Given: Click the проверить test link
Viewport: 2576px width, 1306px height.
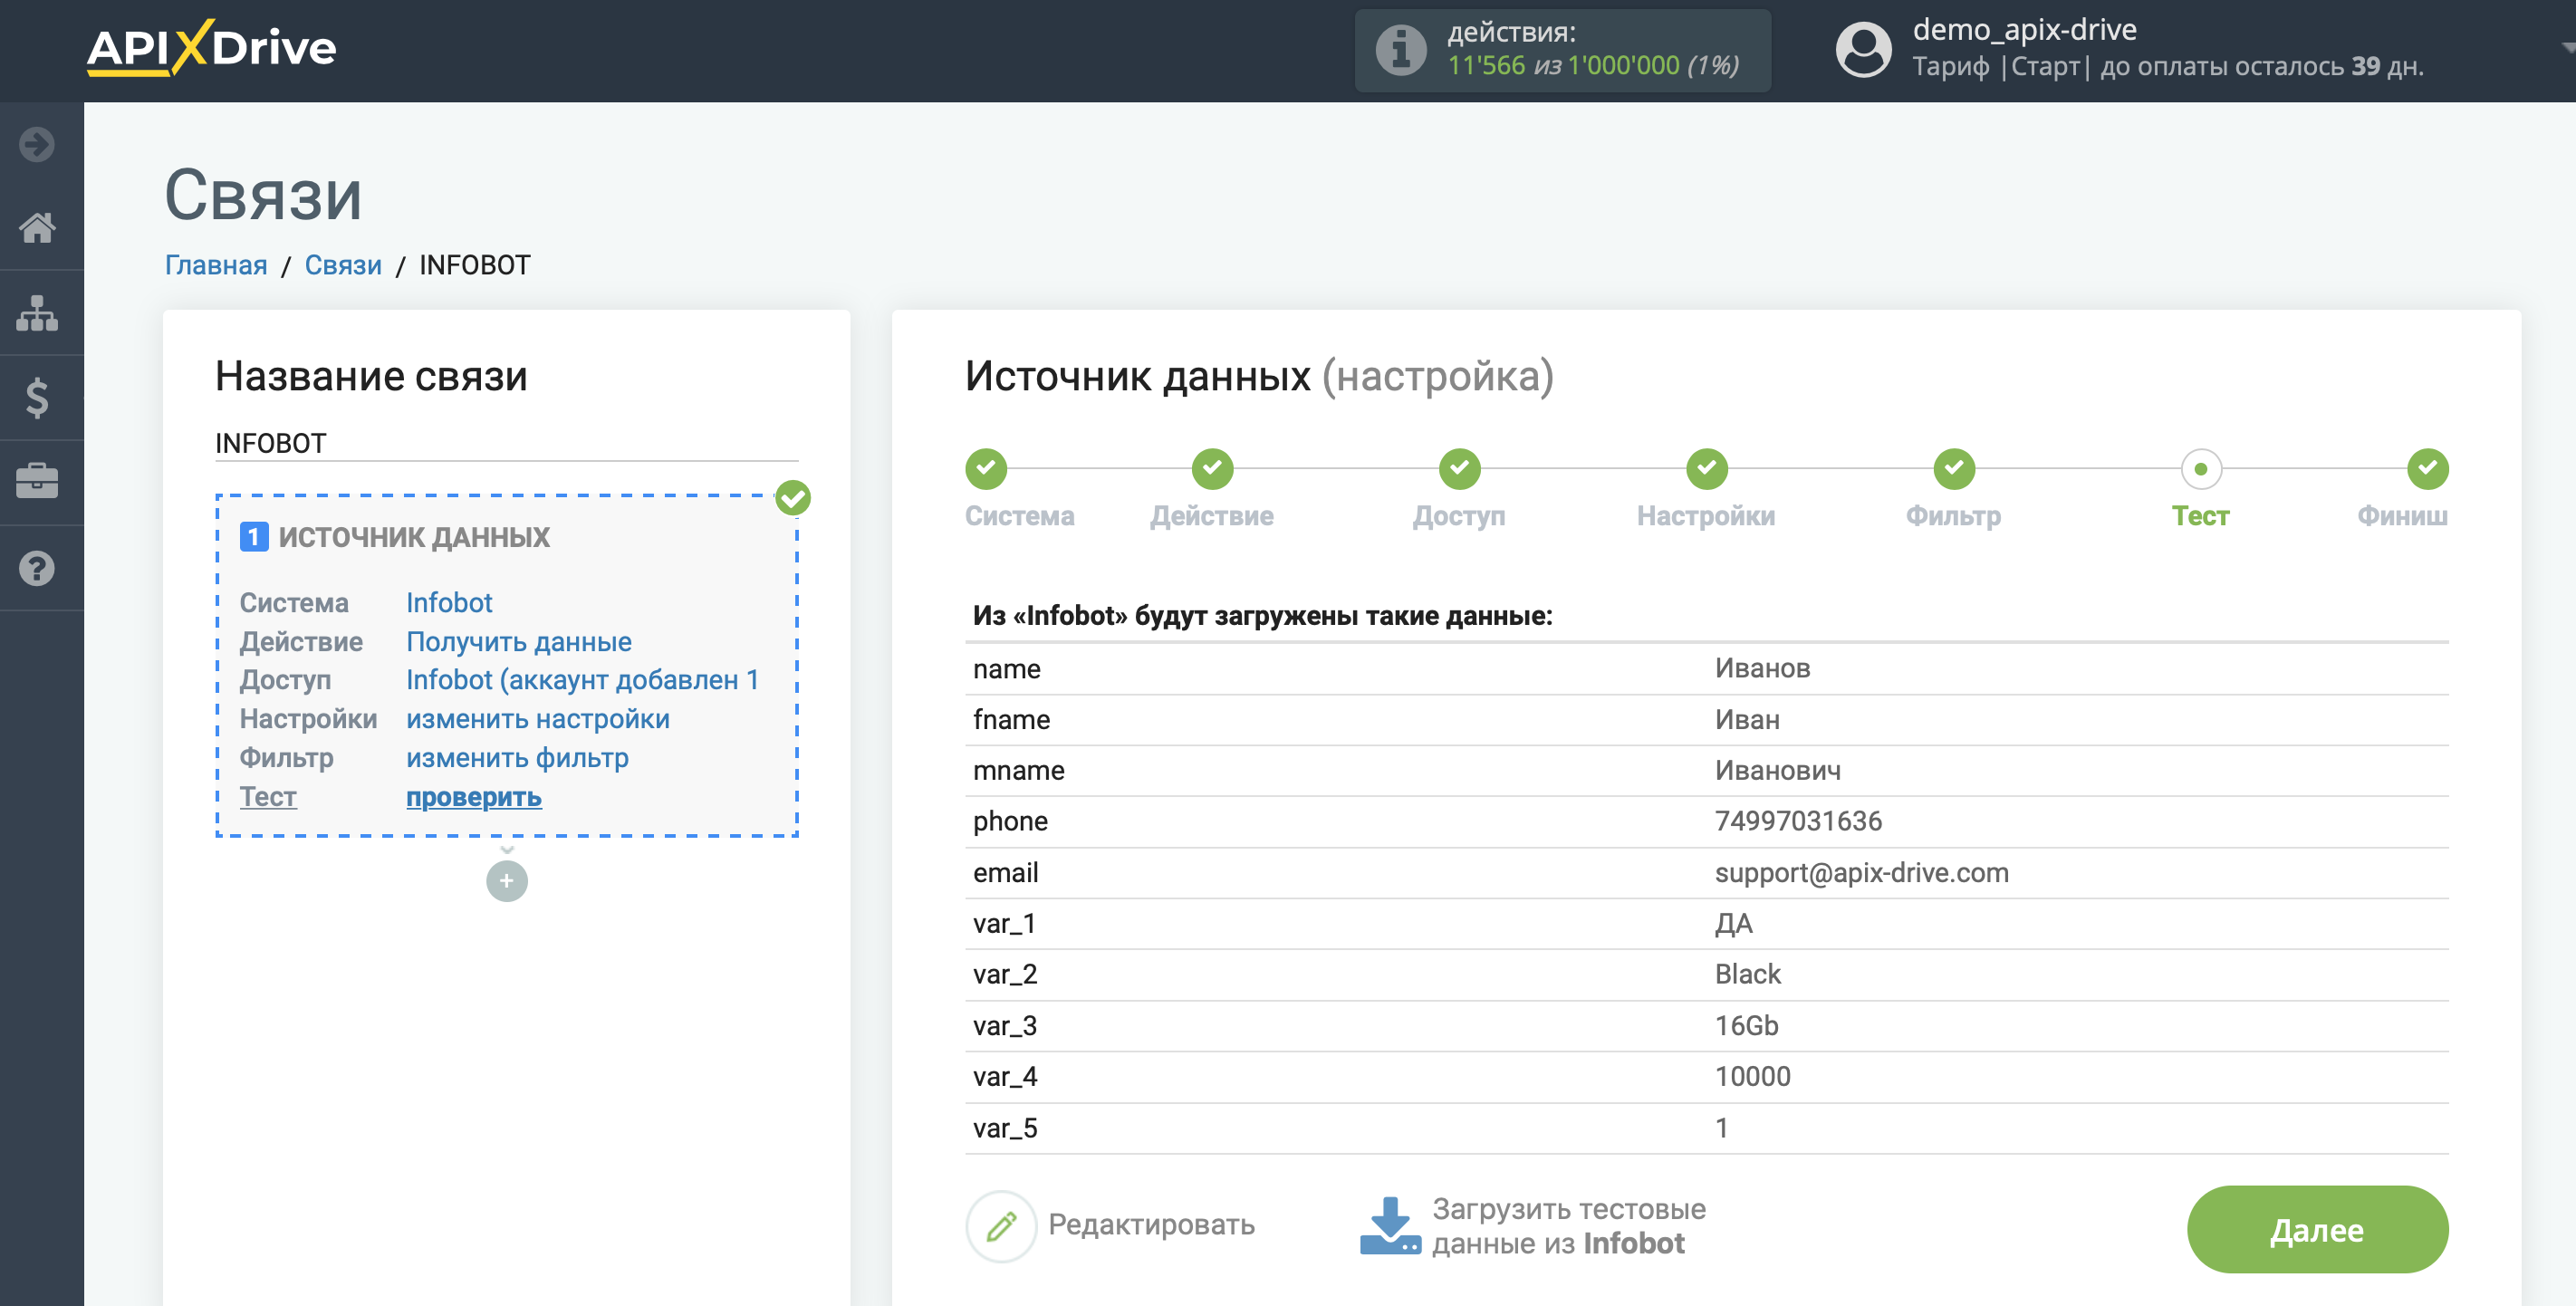Looking at the screenshot, I should coord(473,797).
